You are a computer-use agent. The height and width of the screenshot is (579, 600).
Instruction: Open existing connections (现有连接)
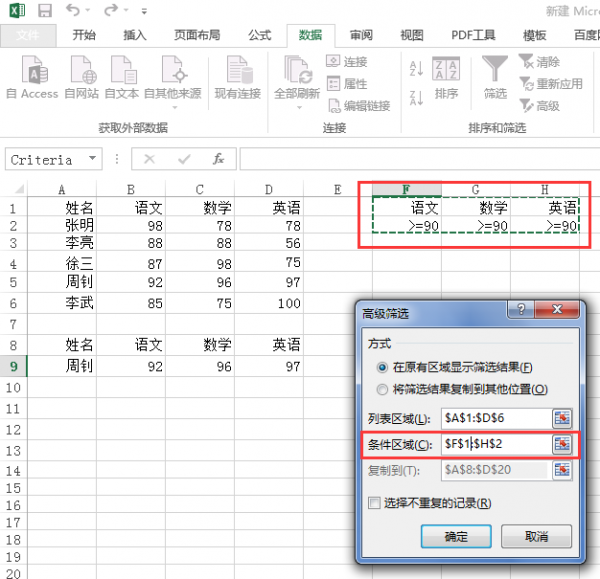coord(238,77)
